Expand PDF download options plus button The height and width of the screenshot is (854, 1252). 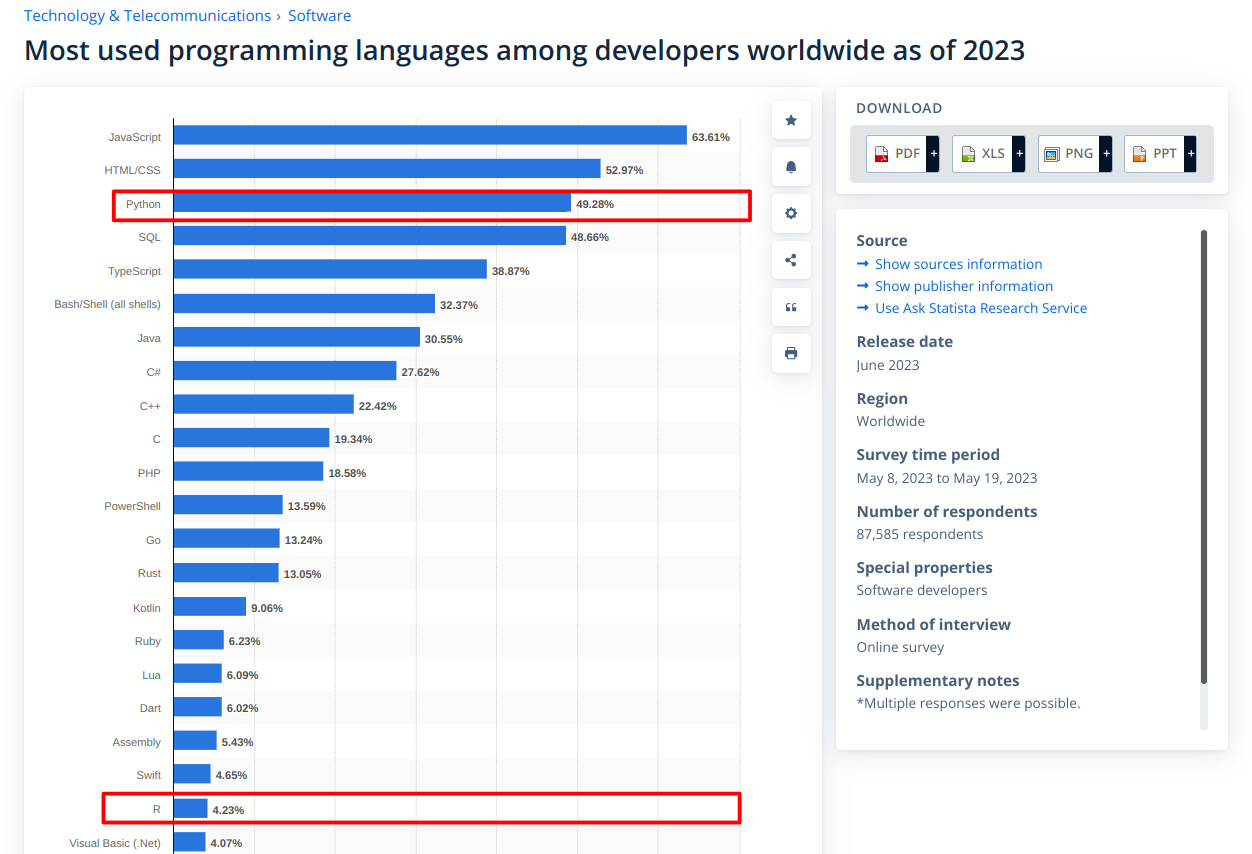[x=933, y=154]
